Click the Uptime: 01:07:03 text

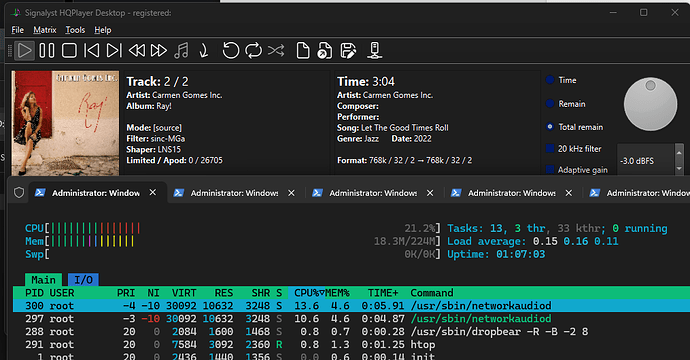point(496,254)
